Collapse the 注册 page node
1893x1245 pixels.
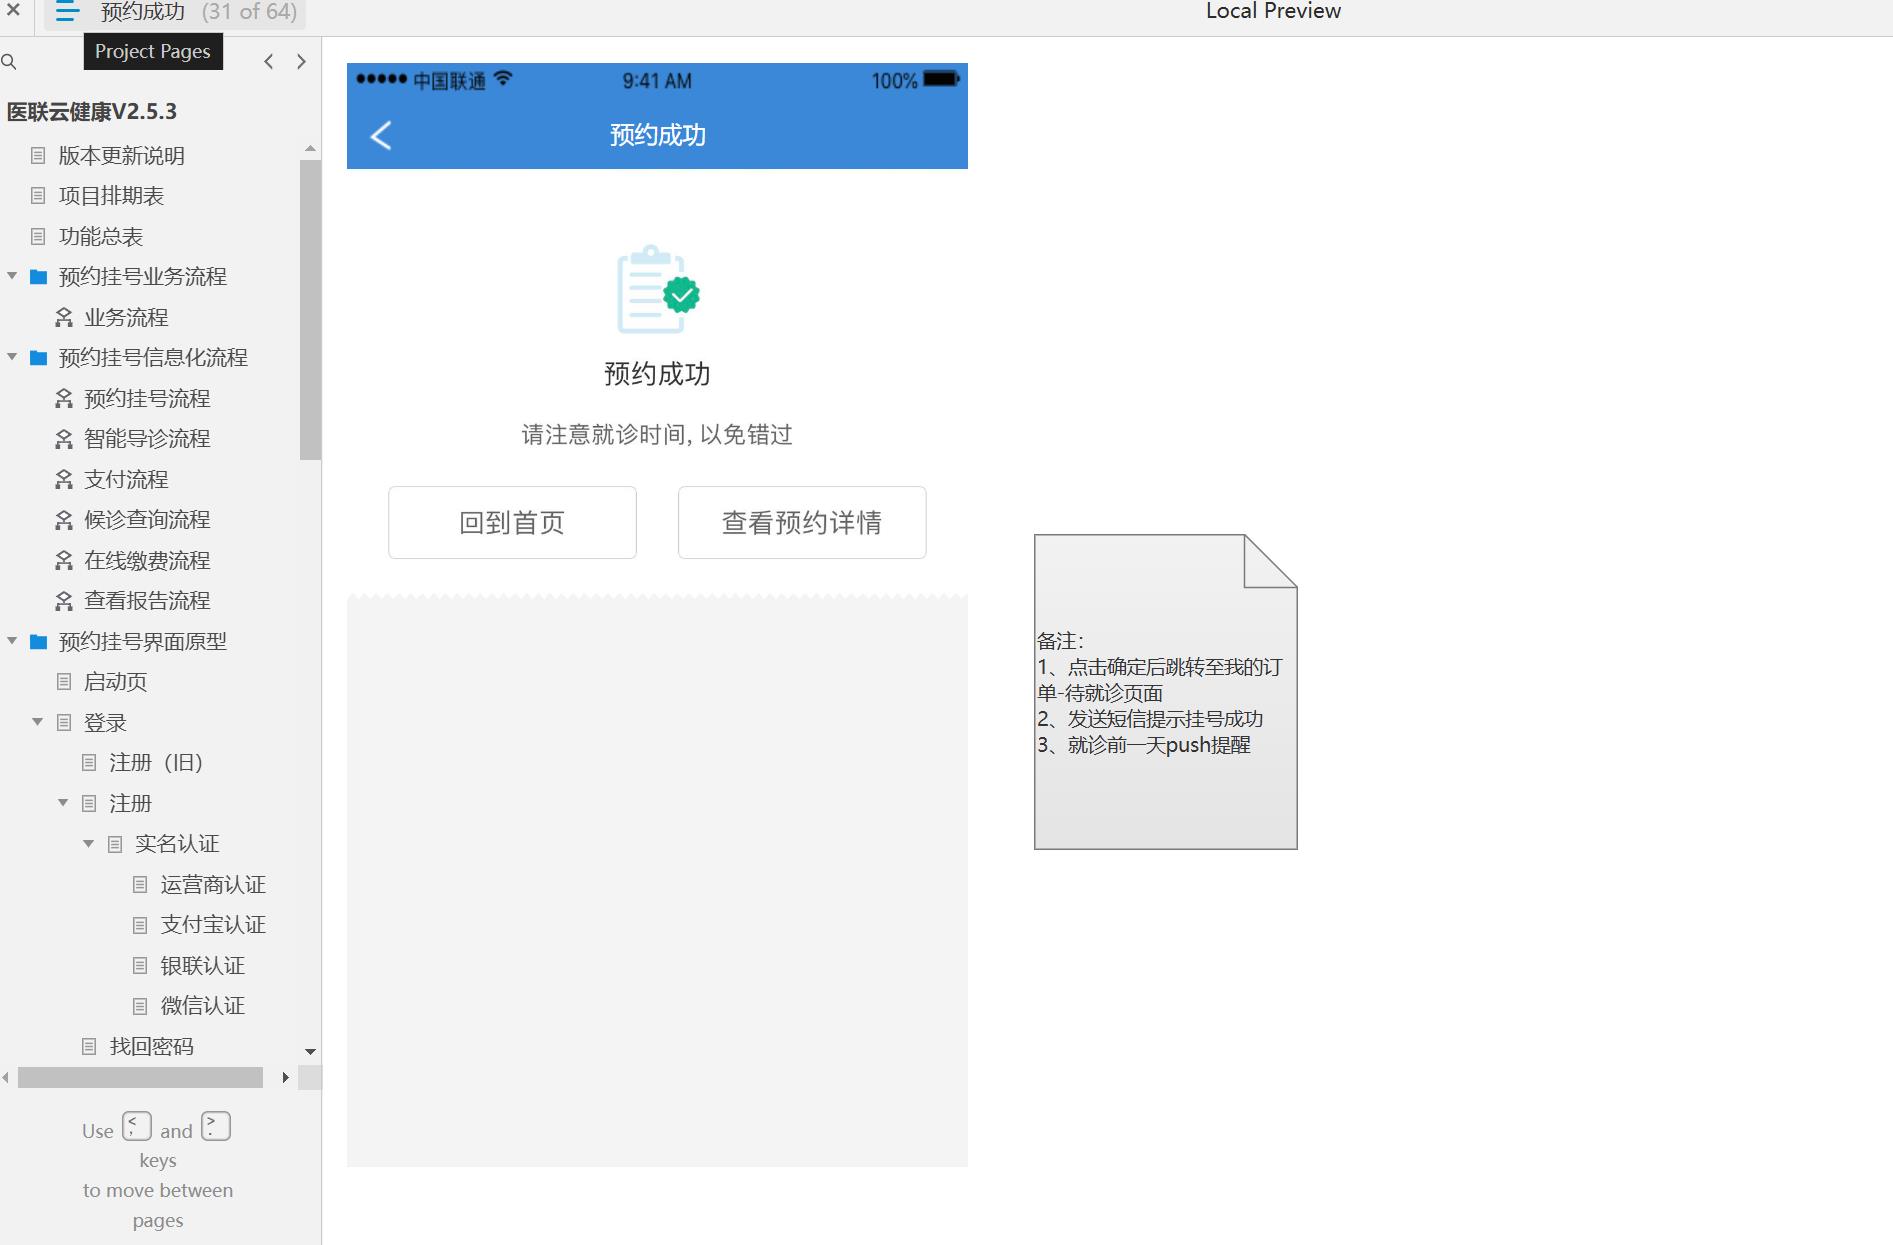point(63,803)
